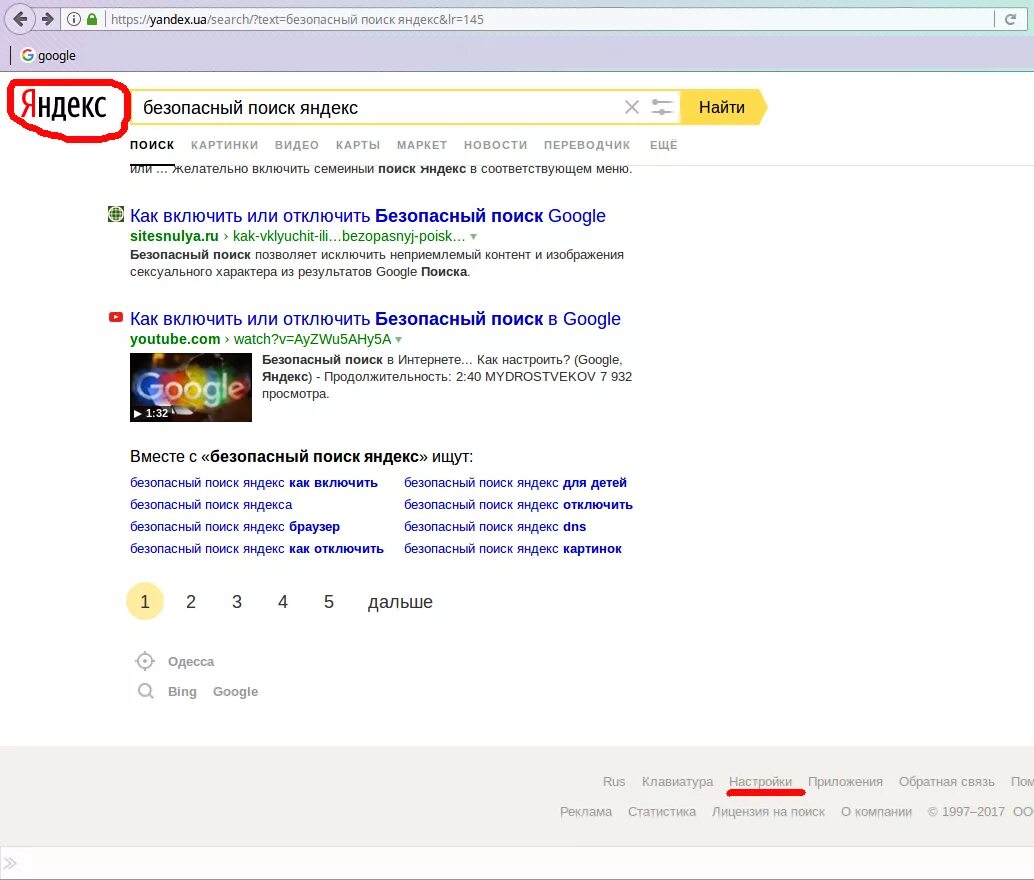This screenshot has width=1034, height=880.
Task: Open sitesnulya.ru result title link
Action: pos(367,216)
